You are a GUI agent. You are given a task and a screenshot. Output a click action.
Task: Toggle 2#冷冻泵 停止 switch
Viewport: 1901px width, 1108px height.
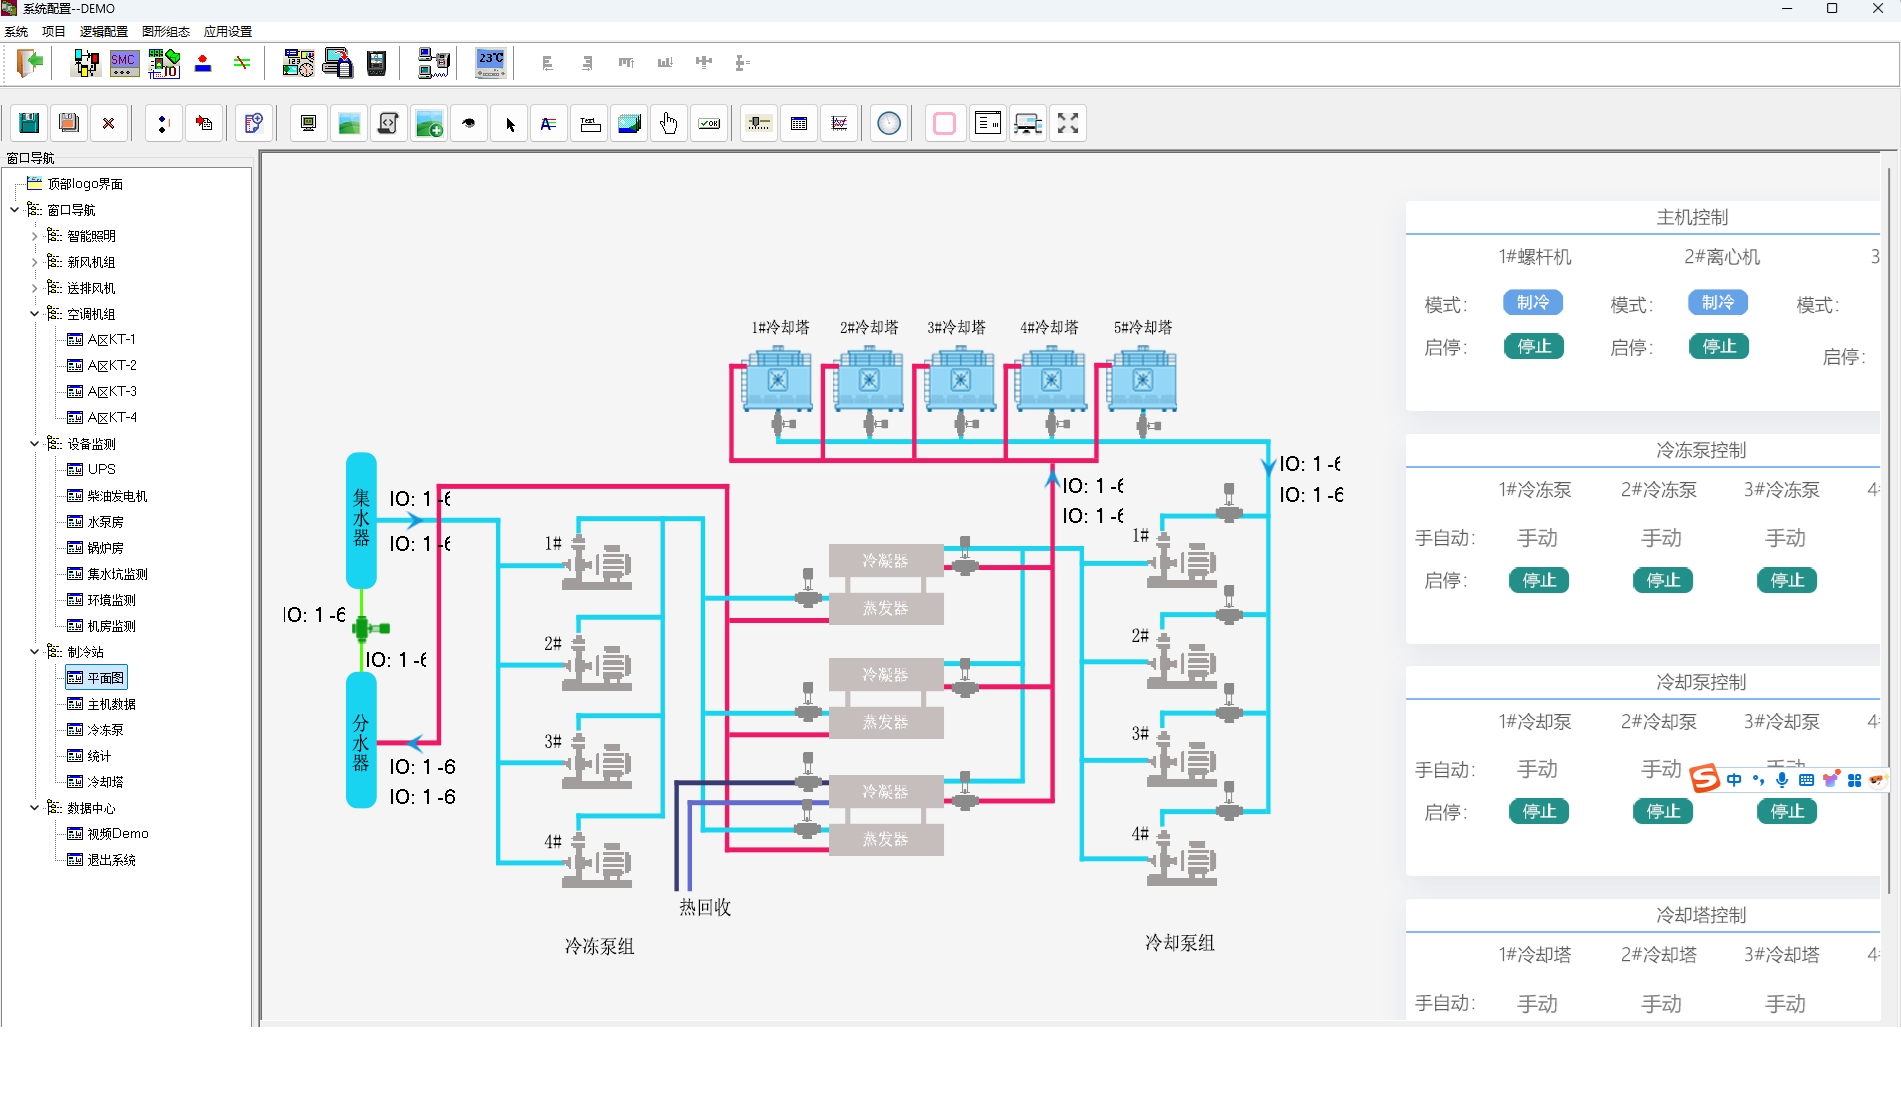click(x=1662, y=580)
